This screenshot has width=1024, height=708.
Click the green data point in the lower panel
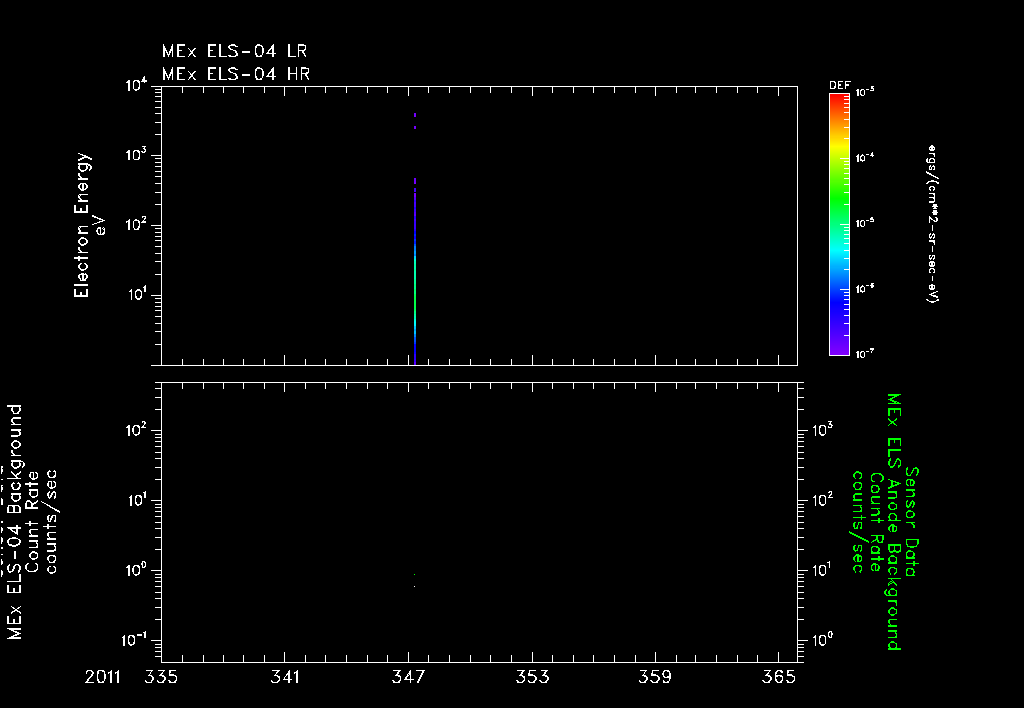pos(414,575)
